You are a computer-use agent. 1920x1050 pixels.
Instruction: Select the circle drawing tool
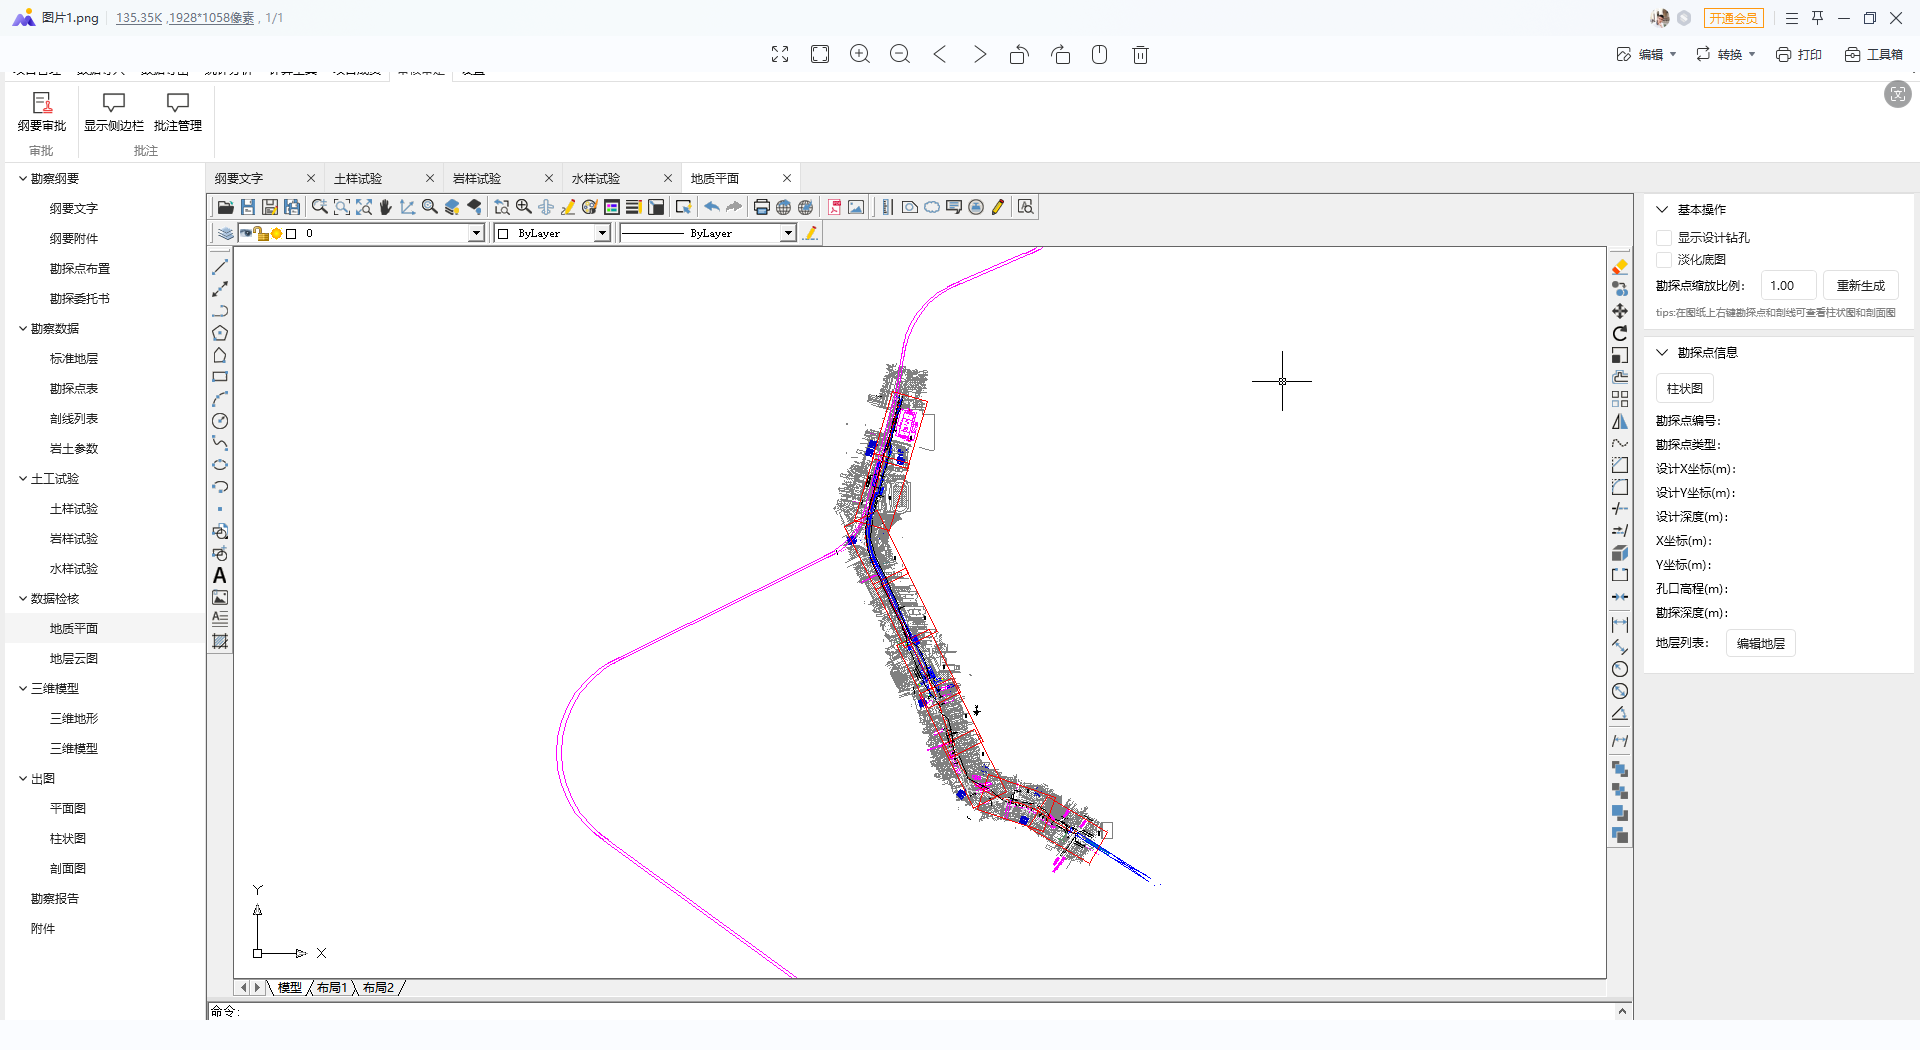[x=220, y=421]
